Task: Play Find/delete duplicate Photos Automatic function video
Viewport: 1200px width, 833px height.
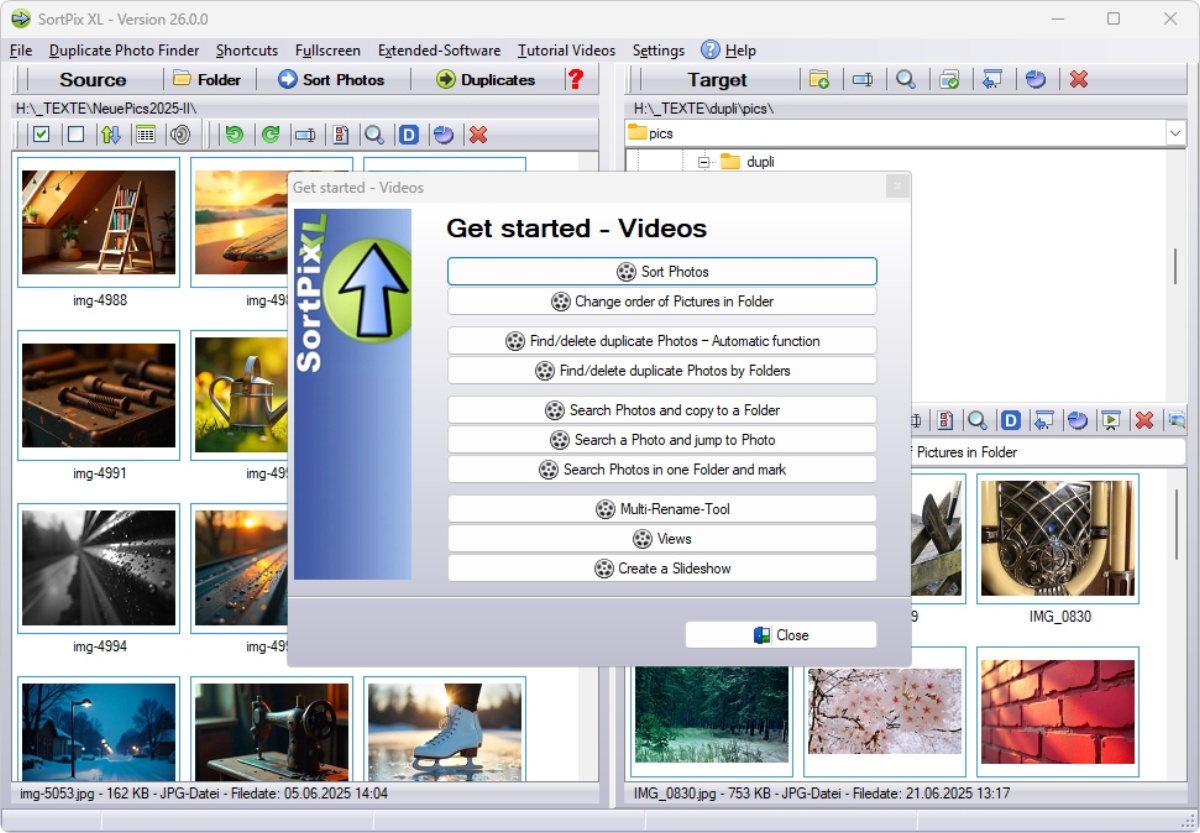Action: point(662,341)
